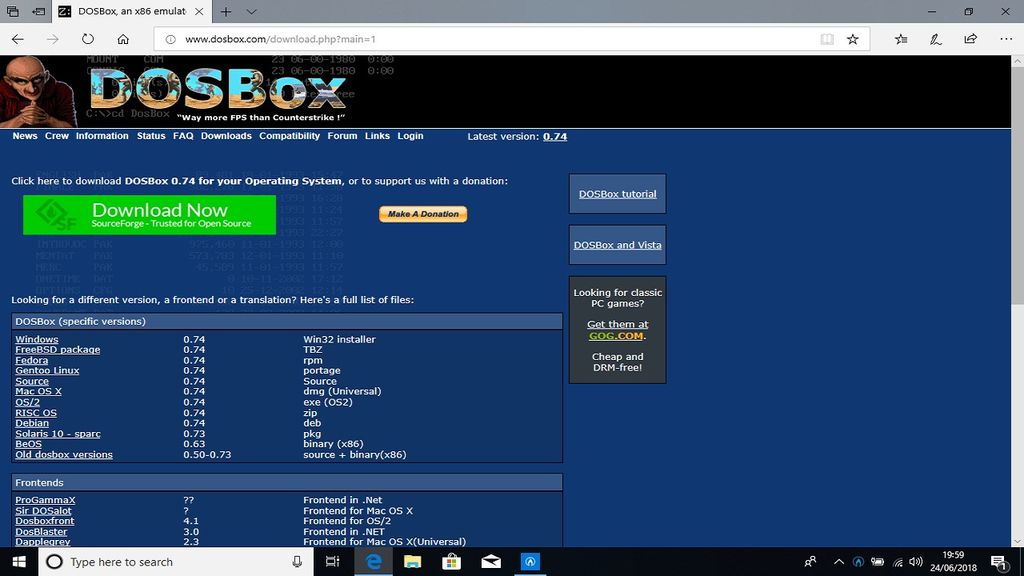Go to the Compatibility section in the navigation

click(x=289, y=136)
